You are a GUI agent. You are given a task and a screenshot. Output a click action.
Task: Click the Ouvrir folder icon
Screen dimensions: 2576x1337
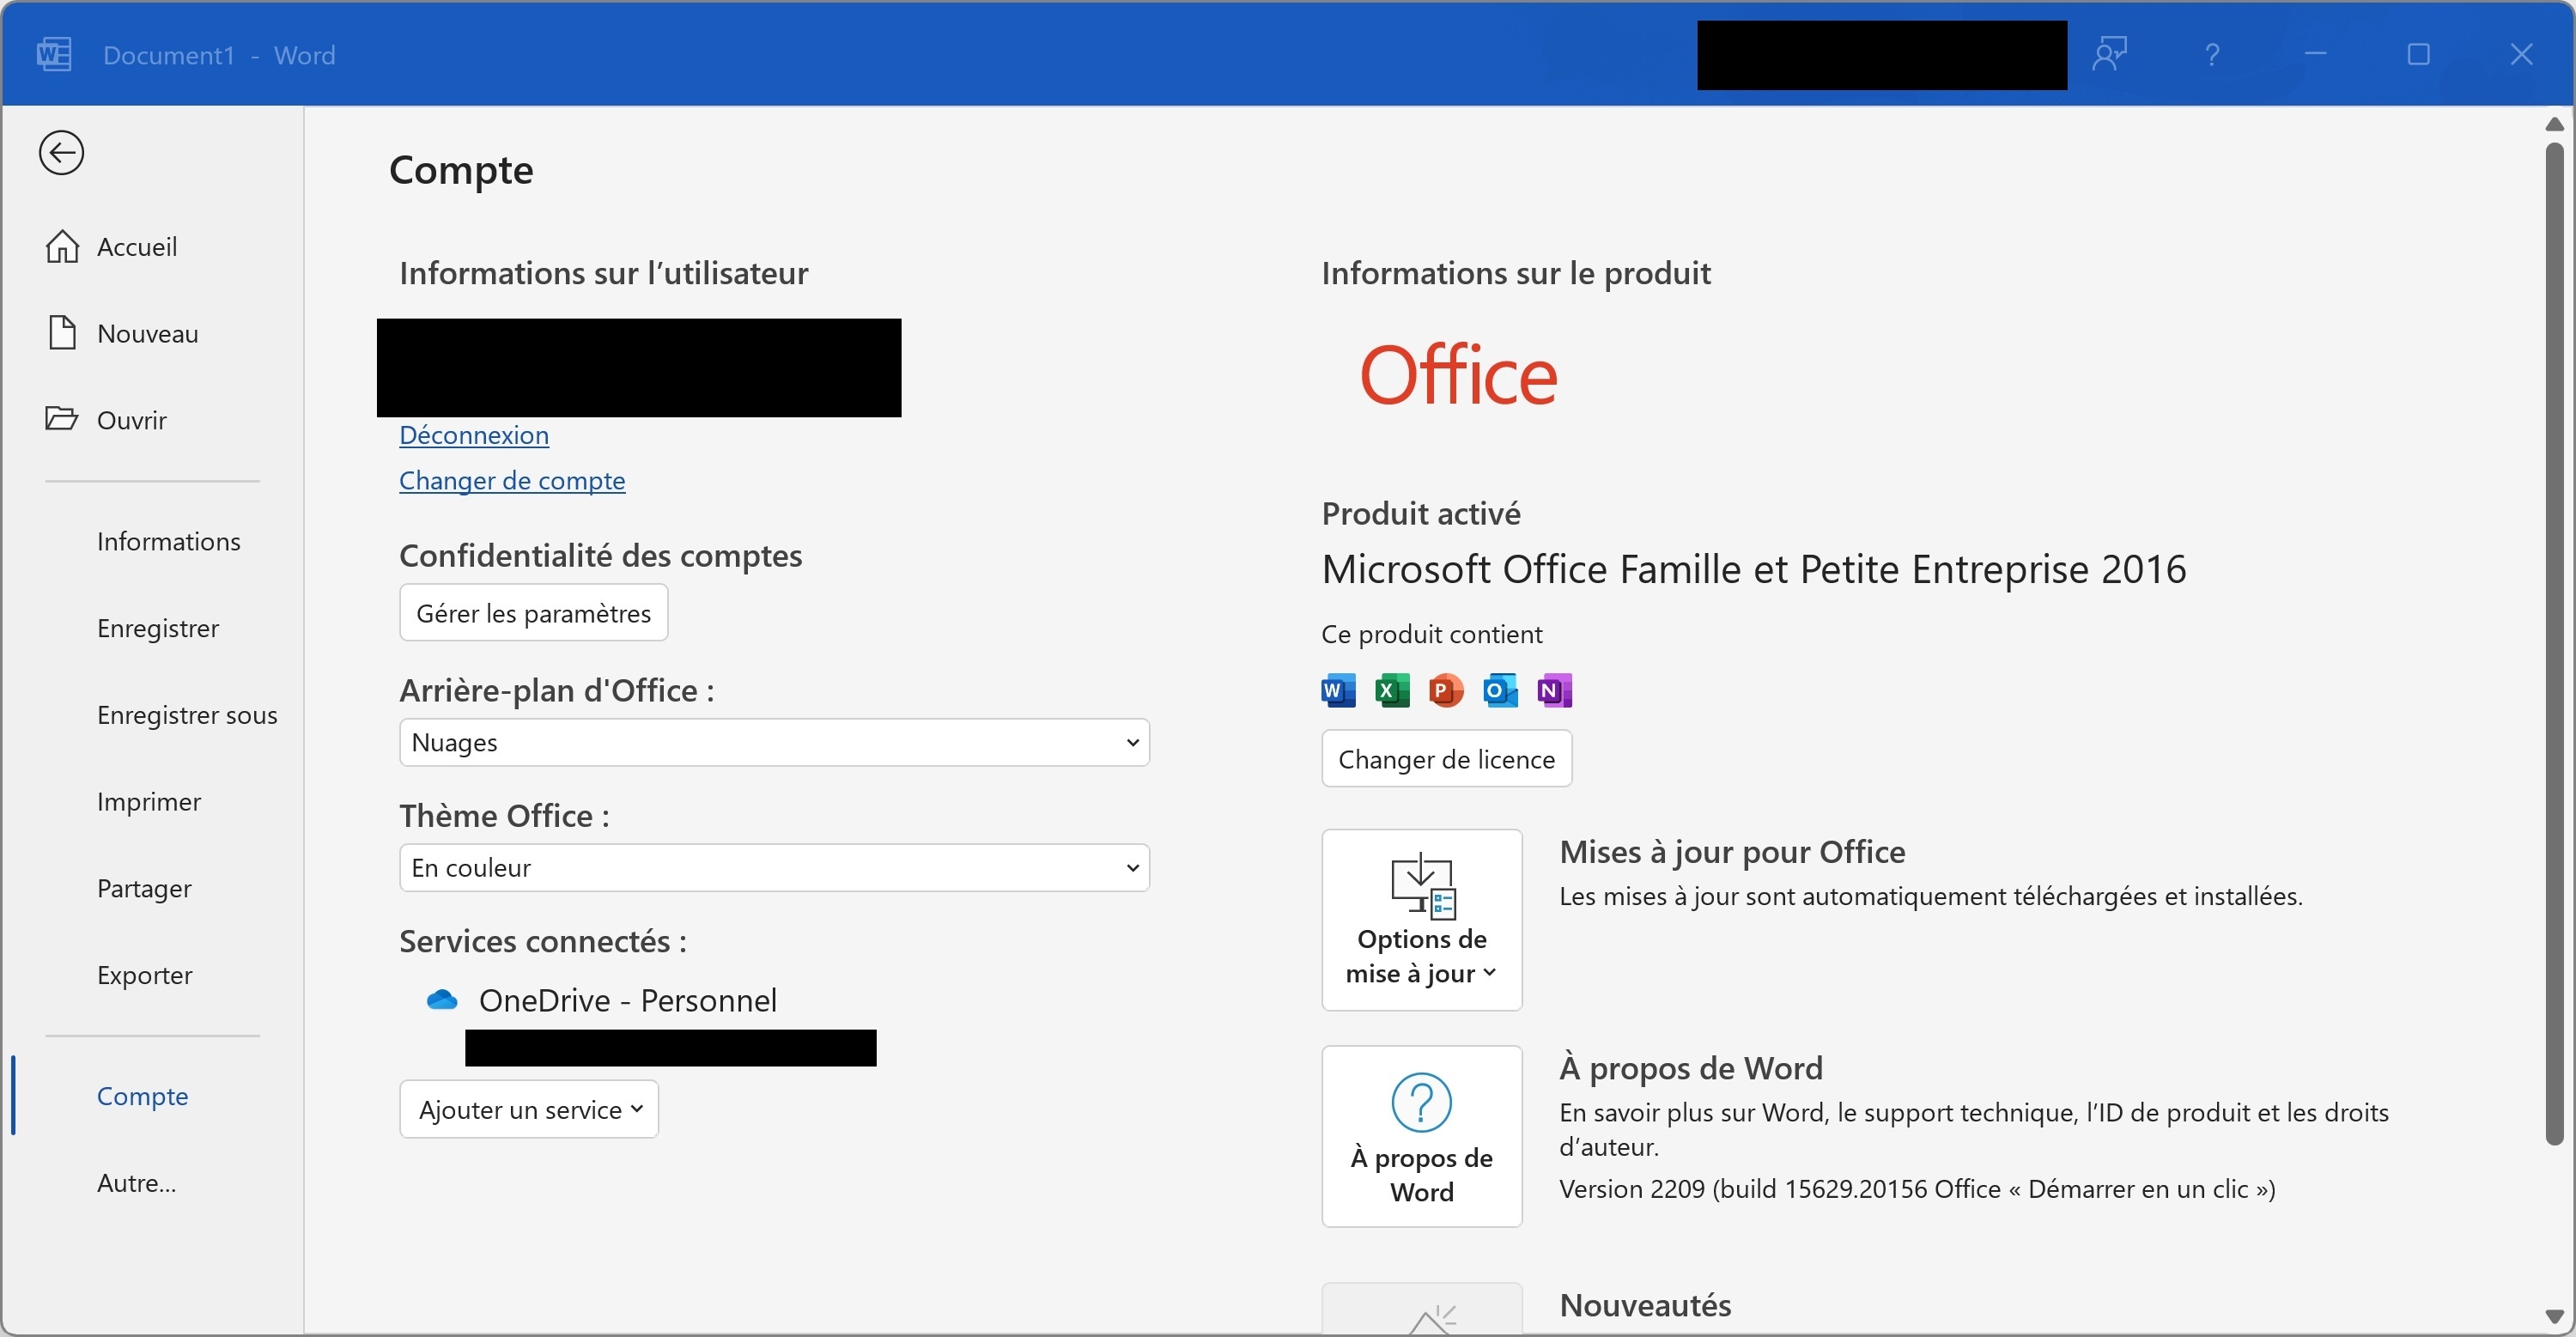click(x=62, y=418)
